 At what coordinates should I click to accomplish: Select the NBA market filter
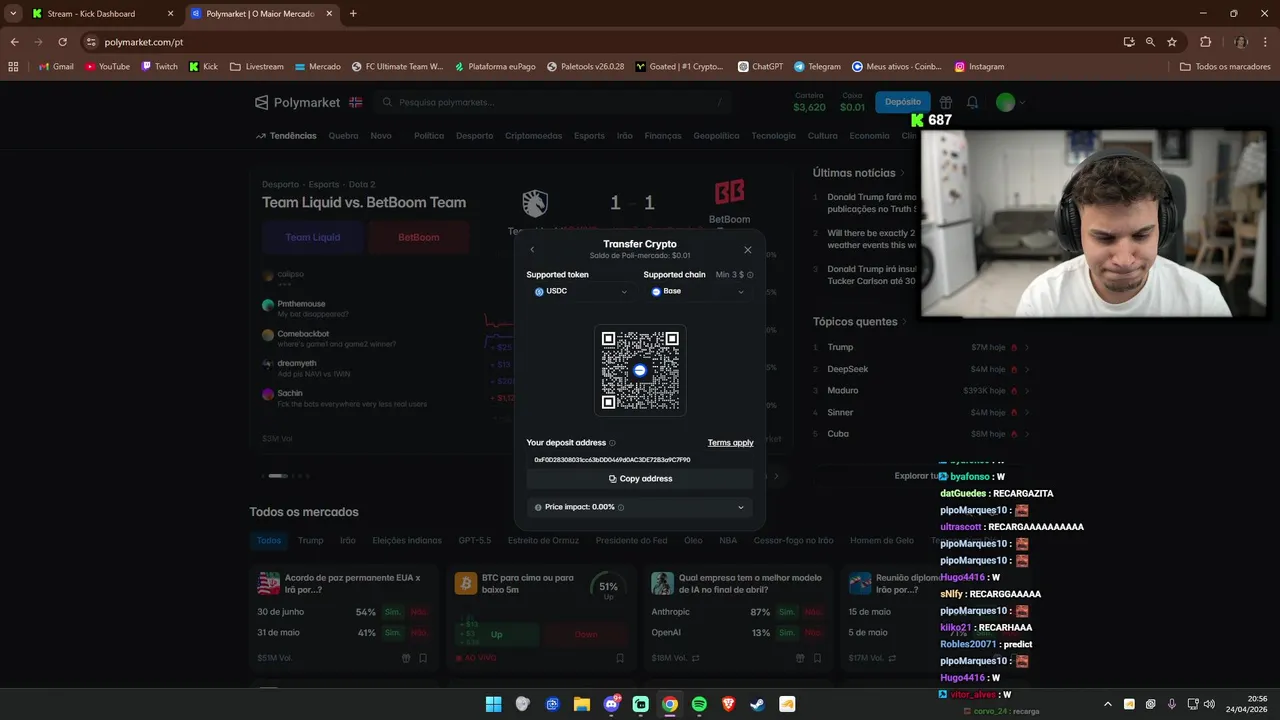(x=728, y=541)
